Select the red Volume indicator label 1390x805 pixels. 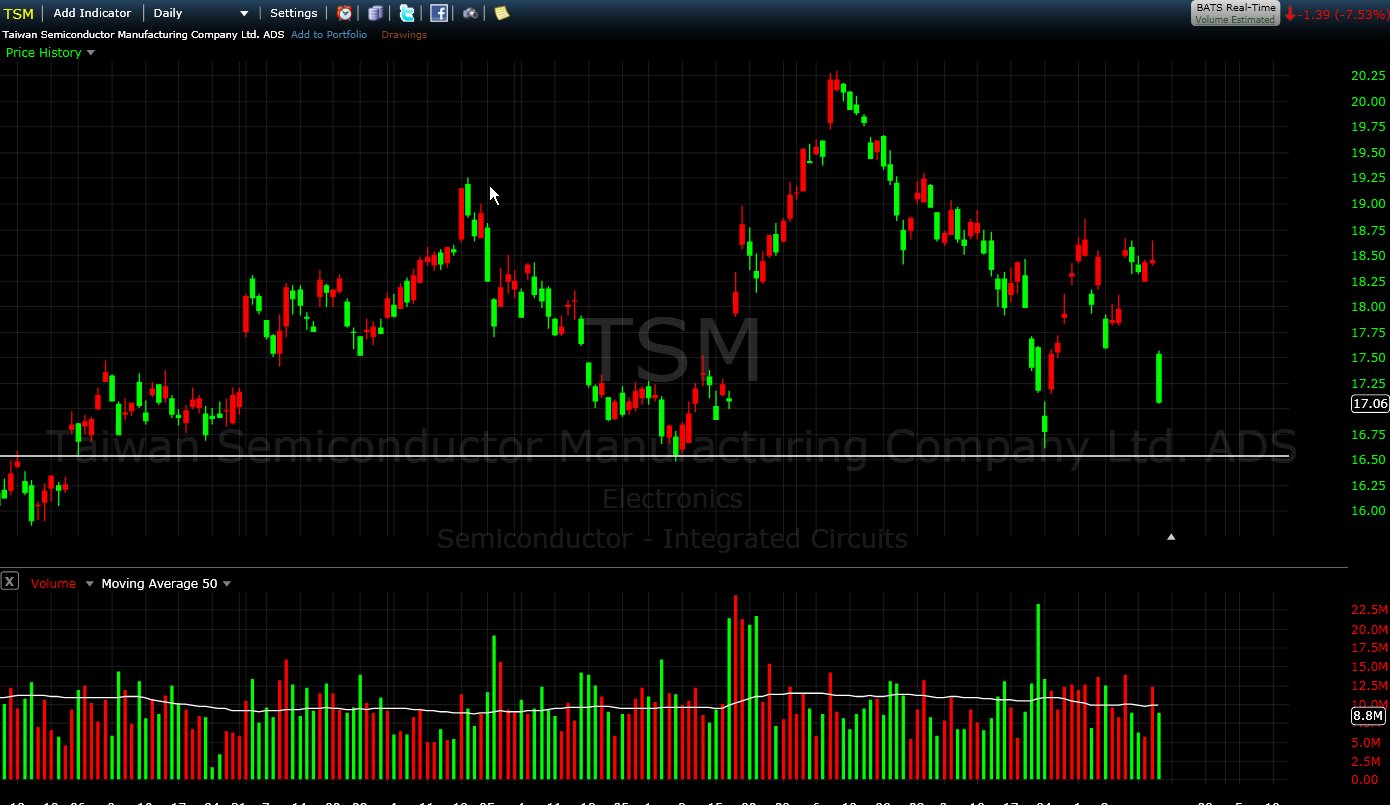pos(53,583)
